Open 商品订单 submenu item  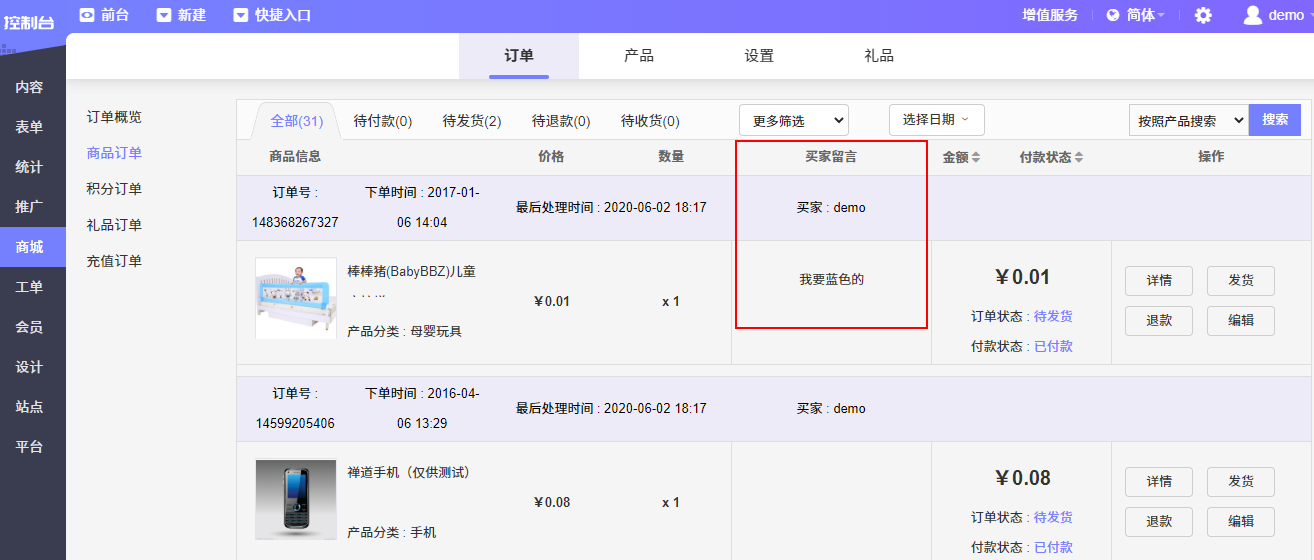pos(114,153)
